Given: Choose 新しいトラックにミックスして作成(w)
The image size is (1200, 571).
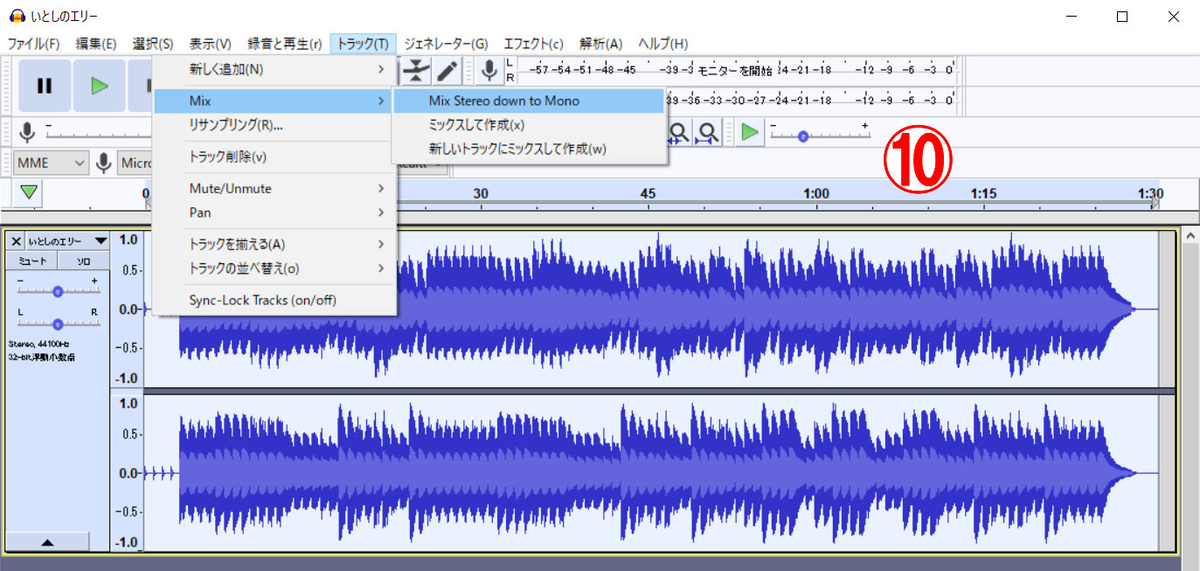Looking at the screenshot, I should coord(528,149).
